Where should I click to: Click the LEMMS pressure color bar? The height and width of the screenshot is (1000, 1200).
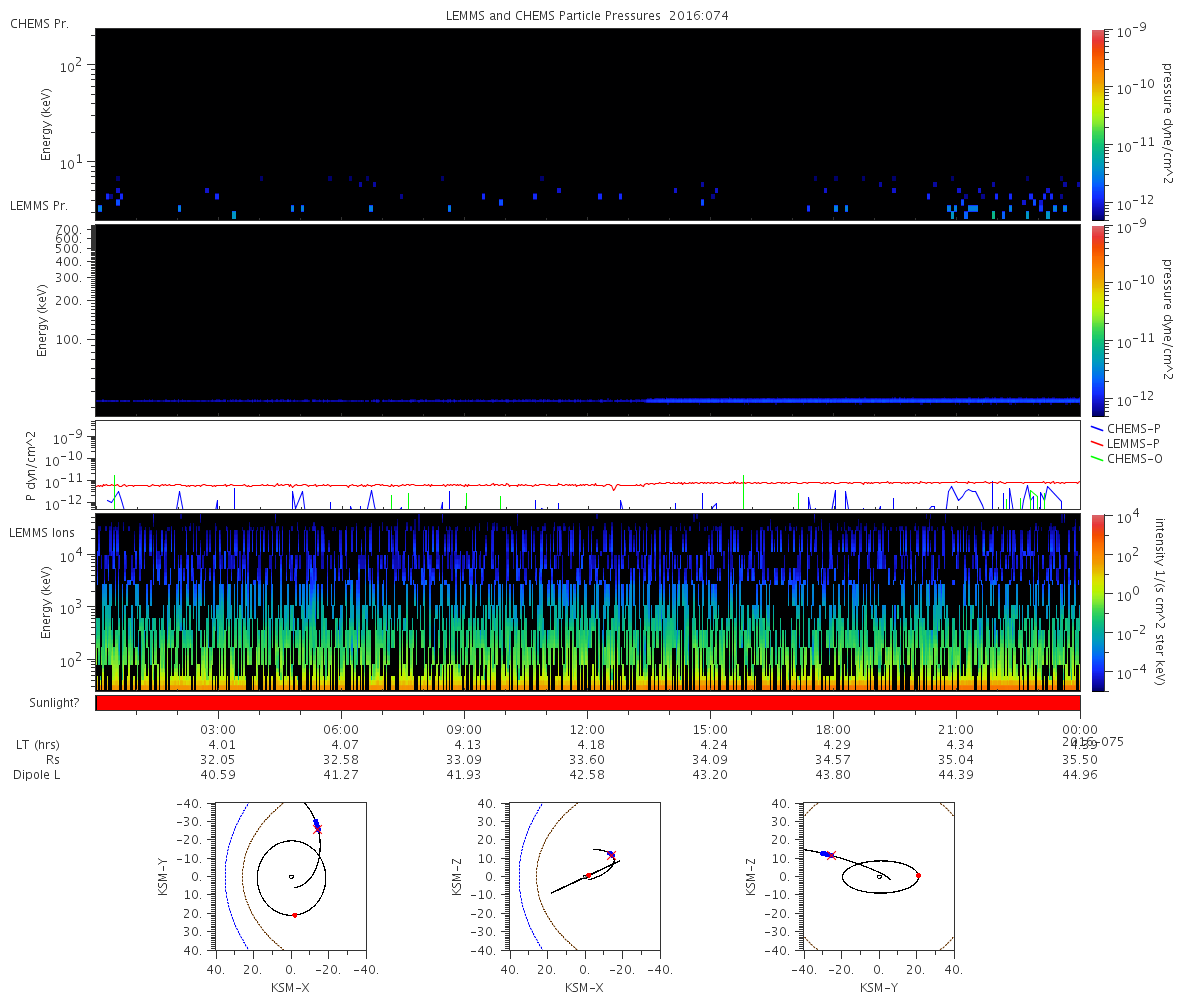(x=1098, y=320)
